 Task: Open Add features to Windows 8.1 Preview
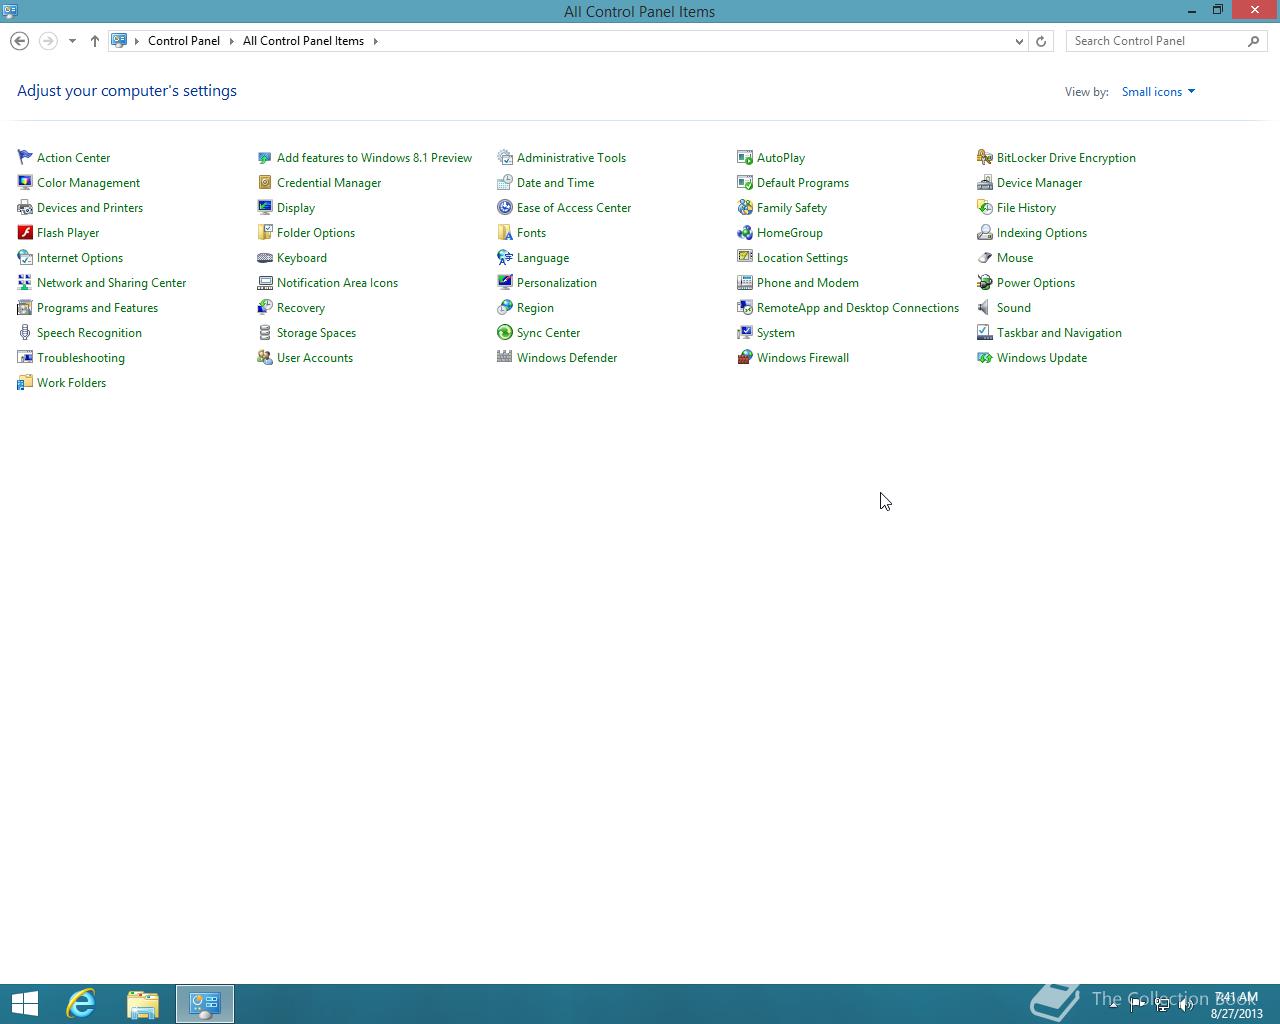coord(374,158)
